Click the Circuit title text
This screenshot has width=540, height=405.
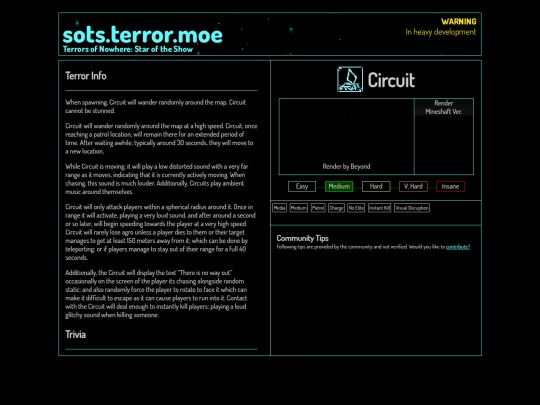(391, 80)
